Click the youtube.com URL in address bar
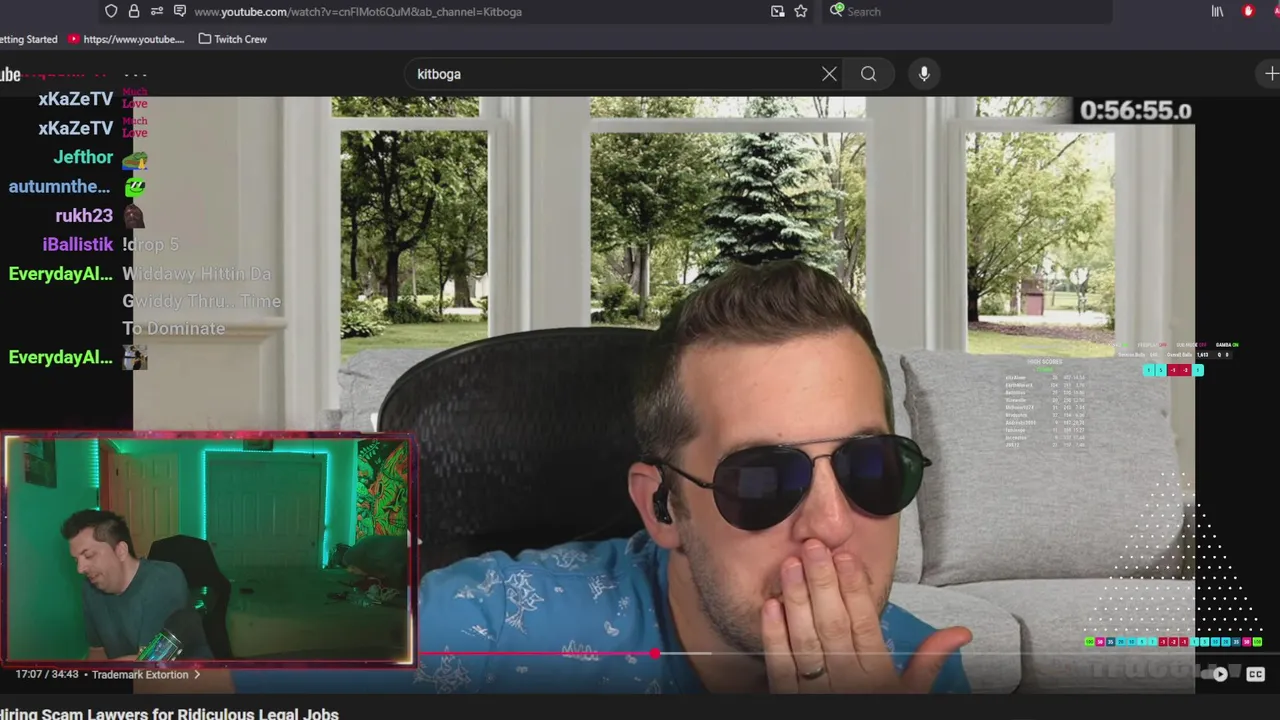Image resolution: width=1280 pixels, height=720 pixels. [x=358, y=11]
